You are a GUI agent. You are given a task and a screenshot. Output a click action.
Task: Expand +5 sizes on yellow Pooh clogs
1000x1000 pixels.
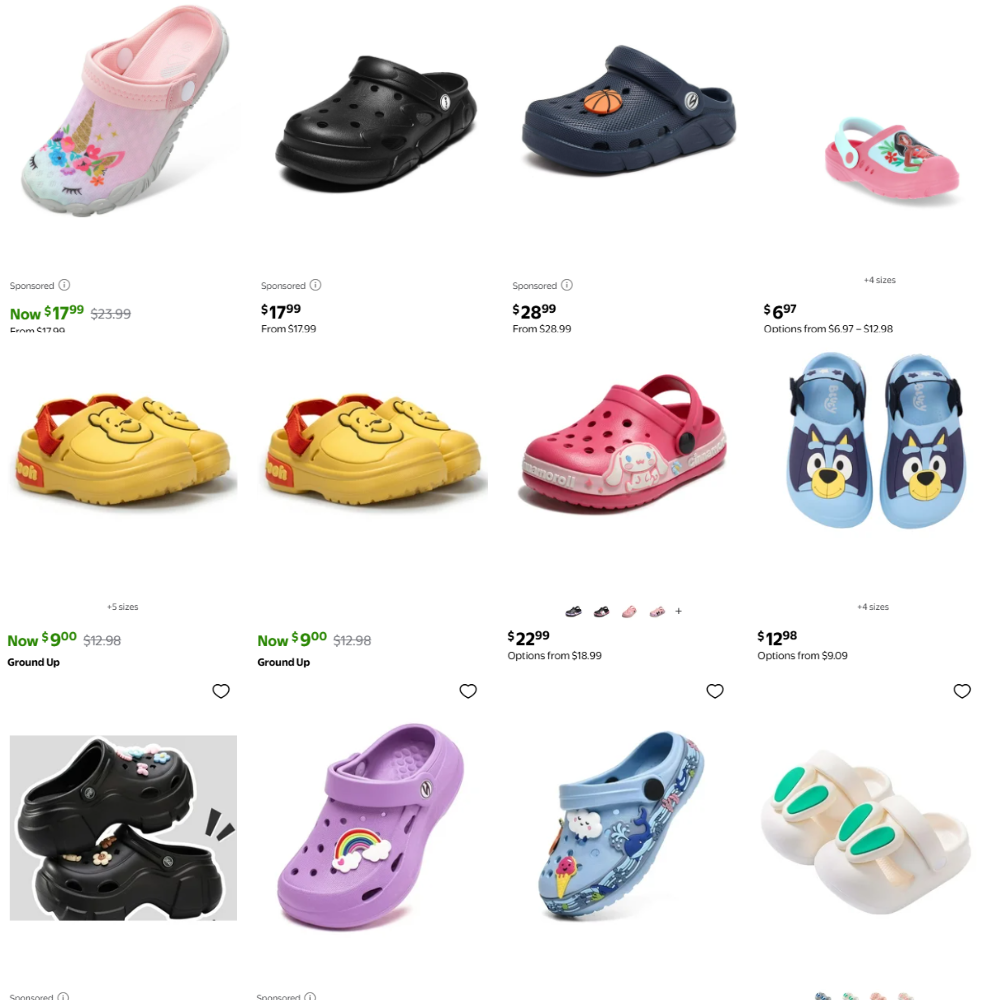[122, 607]
